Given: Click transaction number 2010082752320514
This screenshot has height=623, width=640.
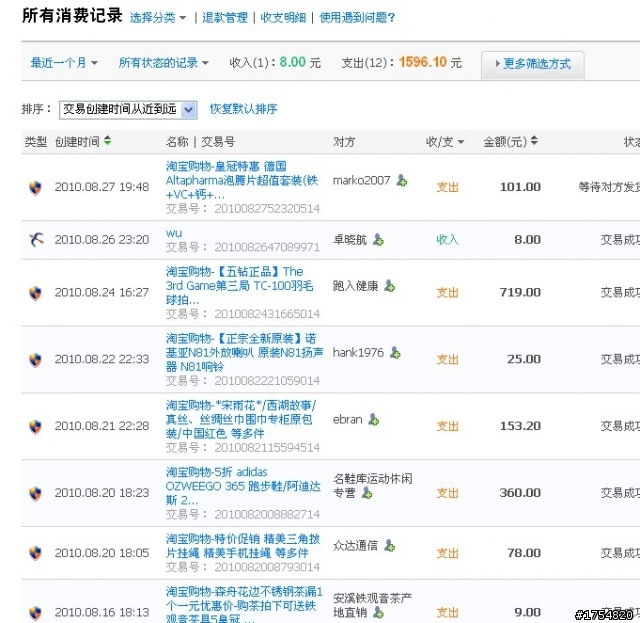Looking at the screenshot, I should [x=267, y=209].
